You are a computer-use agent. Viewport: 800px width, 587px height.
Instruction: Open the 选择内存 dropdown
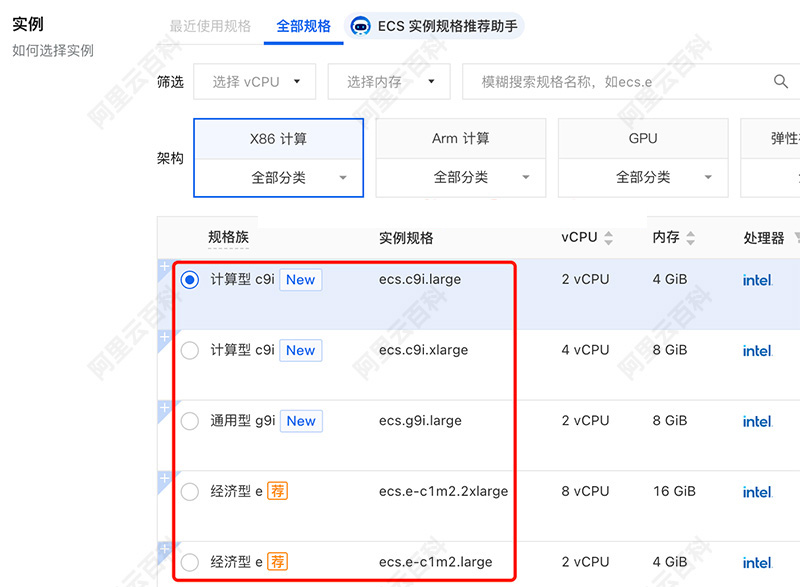388,82
